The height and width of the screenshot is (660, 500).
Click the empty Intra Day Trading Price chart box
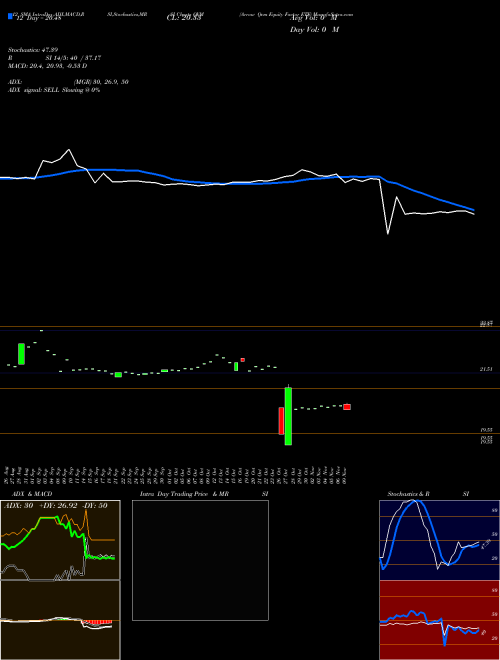click(x=200, y=560)
